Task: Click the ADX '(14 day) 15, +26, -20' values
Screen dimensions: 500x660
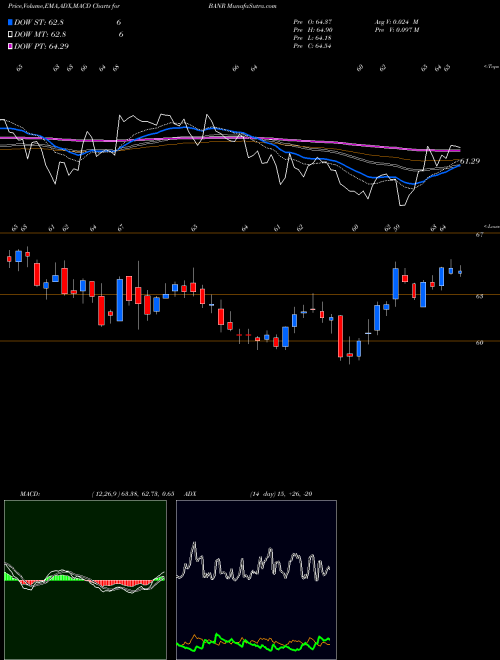Action: pos(281,494)
